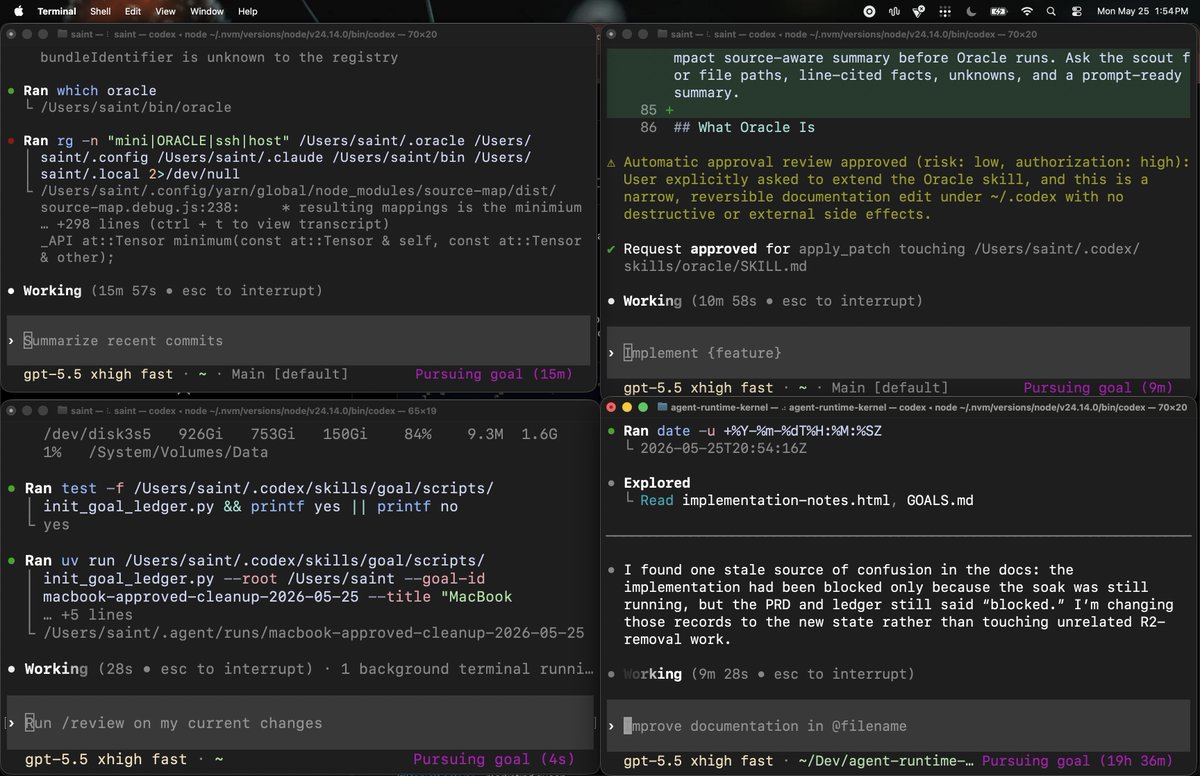Click 'Read implementation-notes.html, GOALS.md' line
This screenshot has width=1200, height=776.
[806, 500]
